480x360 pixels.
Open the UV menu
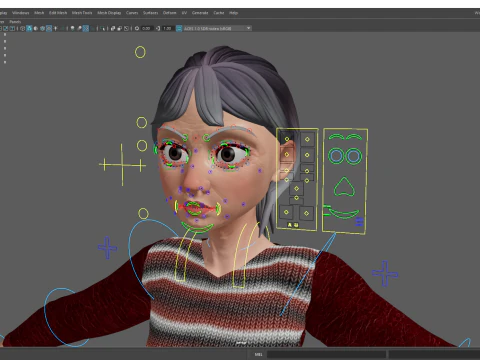click(184, 13)
